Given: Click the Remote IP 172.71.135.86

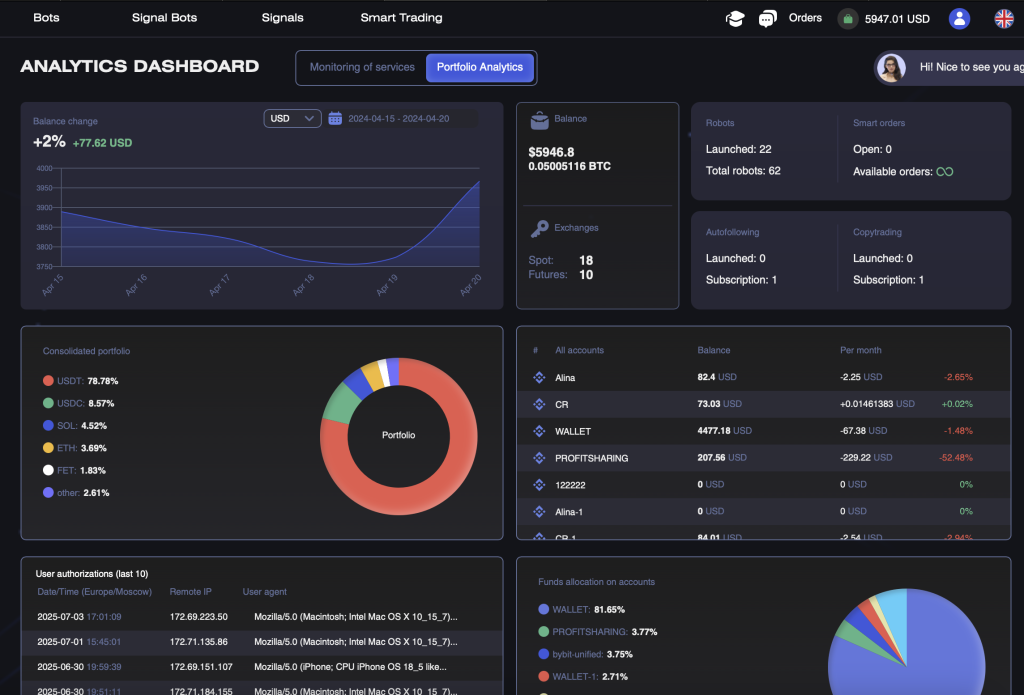Looking at the screenshot, I should [x=199, y=642].
